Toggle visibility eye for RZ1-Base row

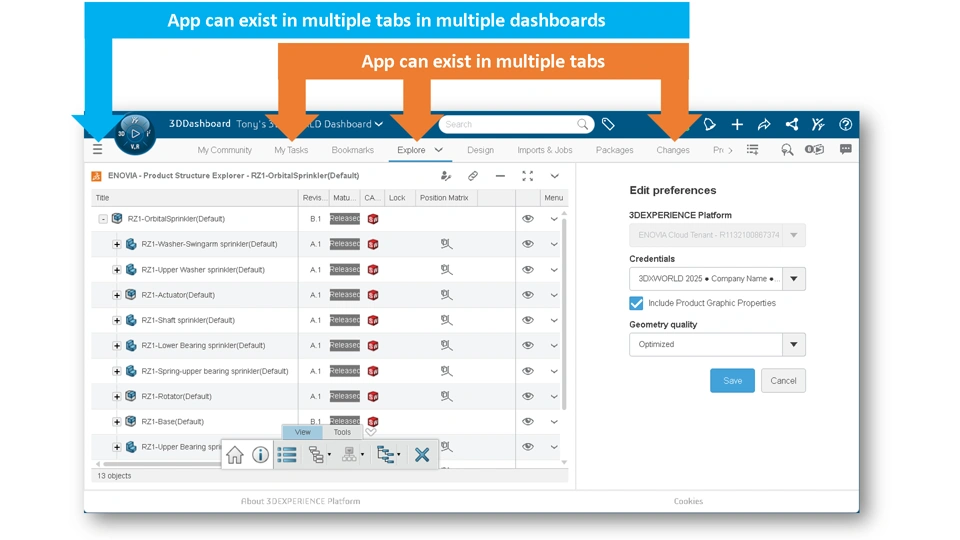pyautogui.click(x=528, y=421)
